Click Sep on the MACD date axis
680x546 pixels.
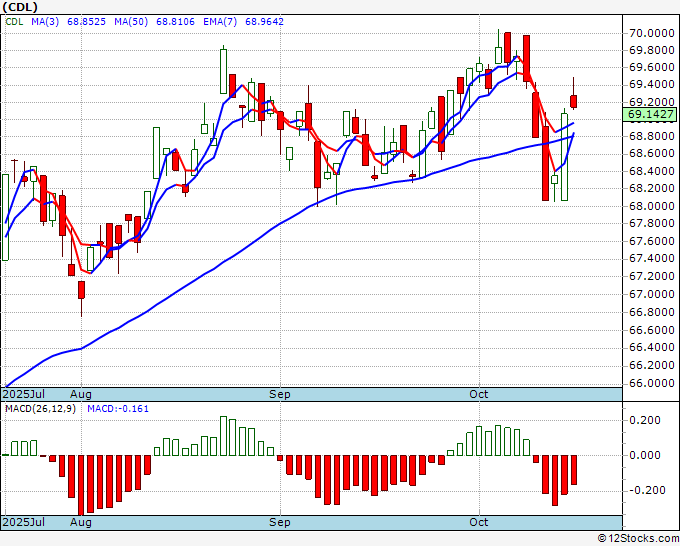tap(280, 522)
